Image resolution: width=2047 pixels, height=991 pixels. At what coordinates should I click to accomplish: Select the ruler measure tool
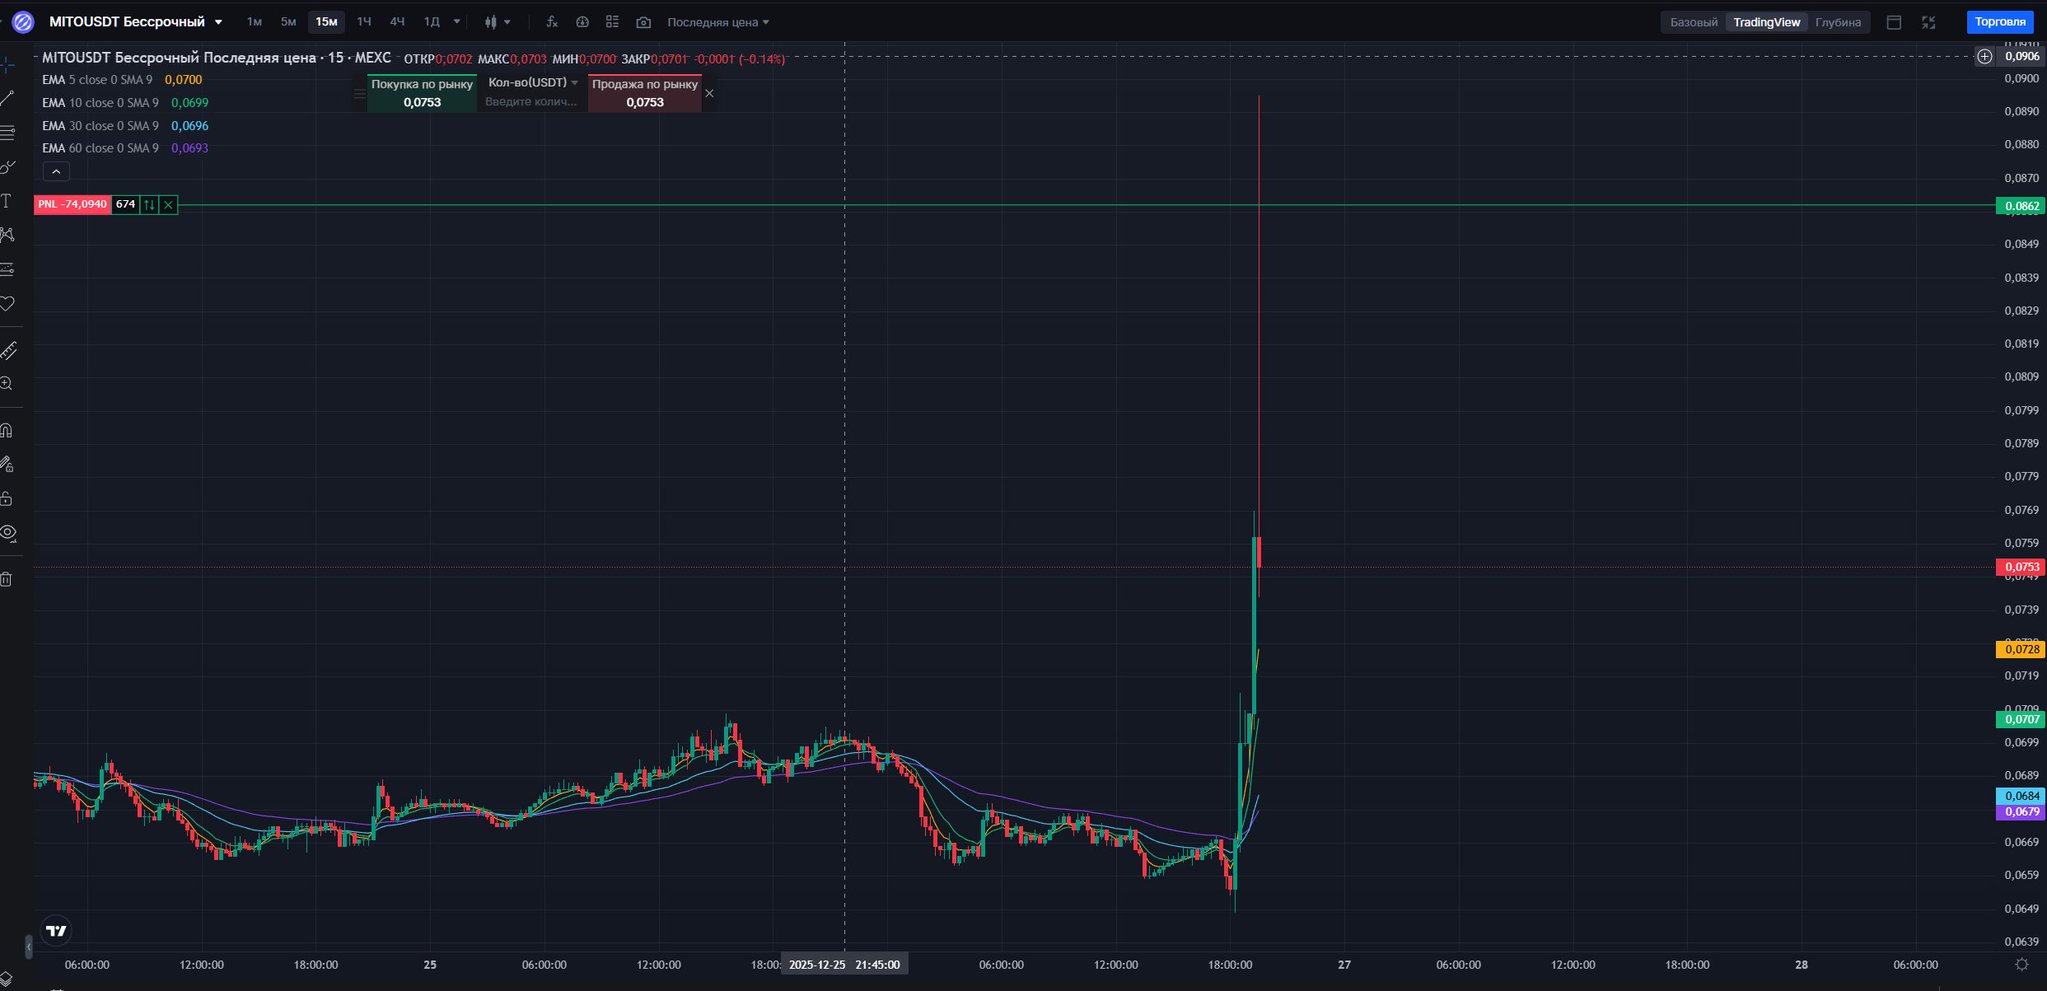(8, 350)
